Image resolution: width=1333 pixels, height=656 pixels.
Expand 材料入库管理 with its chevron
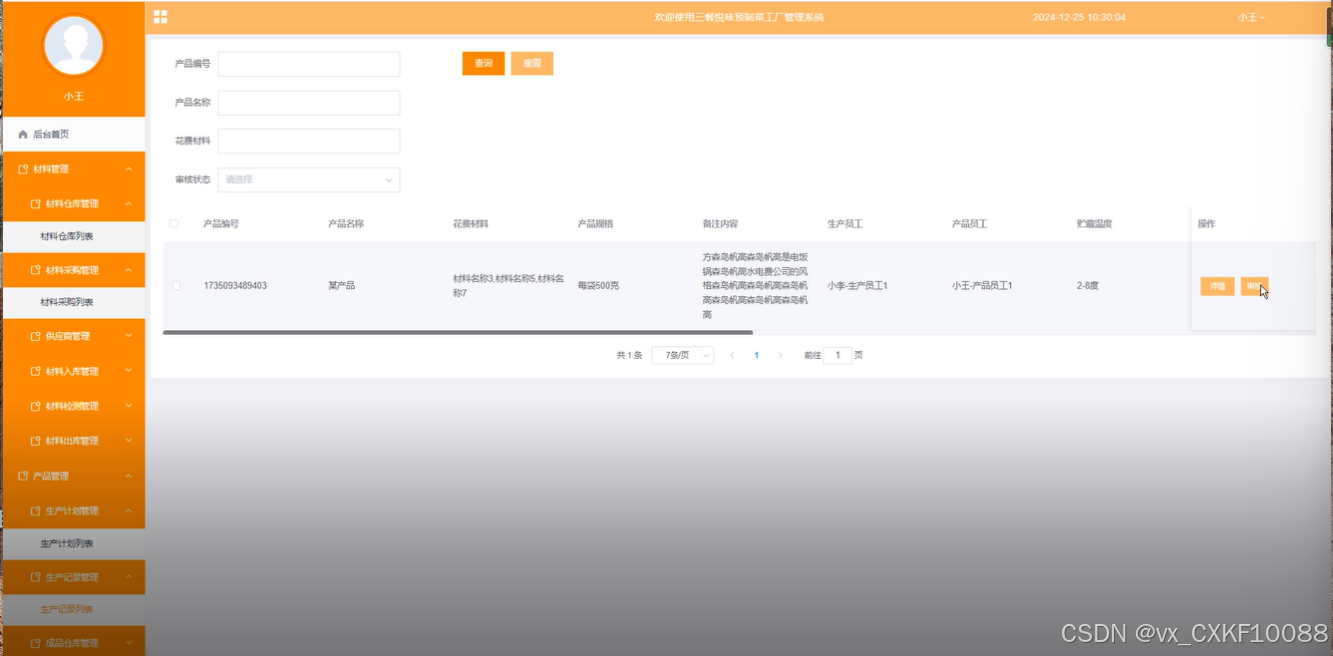pos(128,371)
